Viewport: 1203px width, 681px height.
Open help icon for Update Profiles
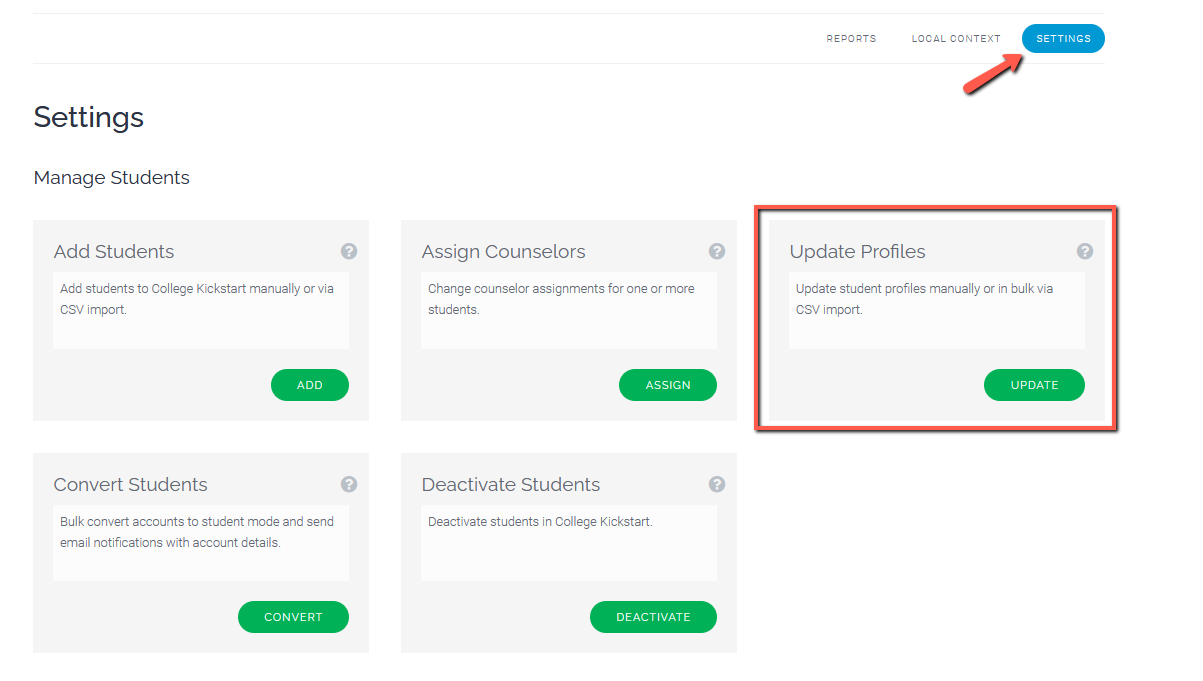(1085, 251)
